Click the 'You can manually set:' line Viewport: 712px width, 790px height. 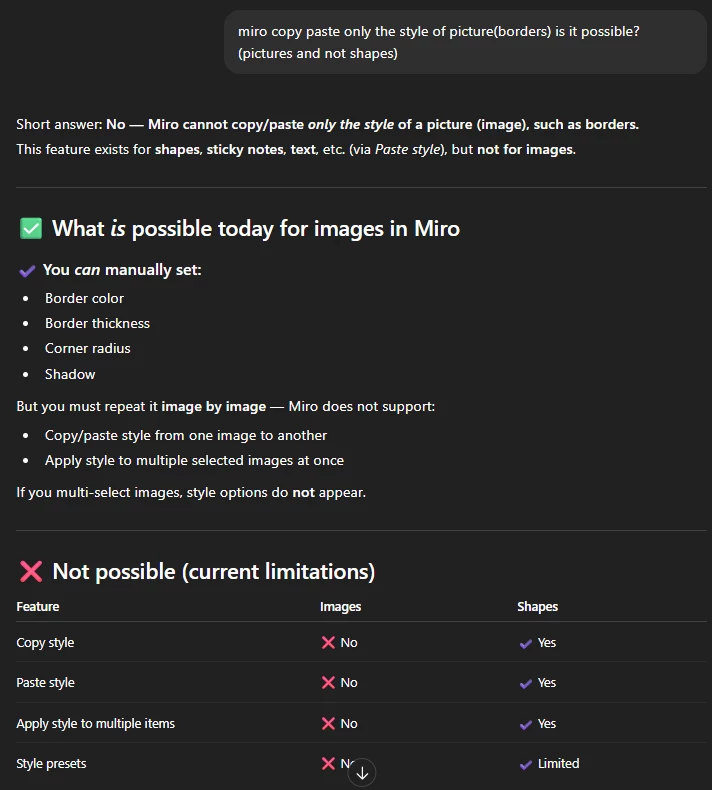click(122, 270)
